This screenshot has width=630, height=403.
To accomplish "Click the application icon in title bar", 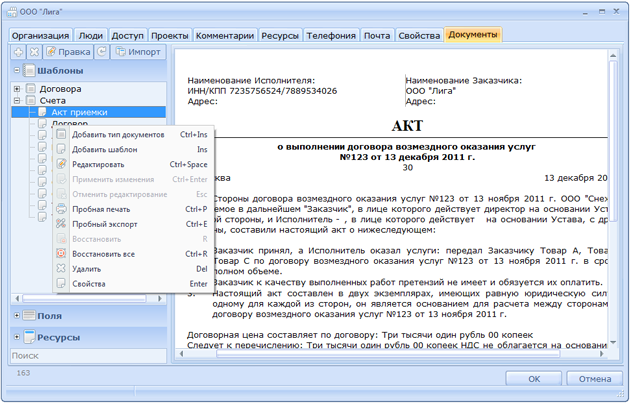I will 12,12.
